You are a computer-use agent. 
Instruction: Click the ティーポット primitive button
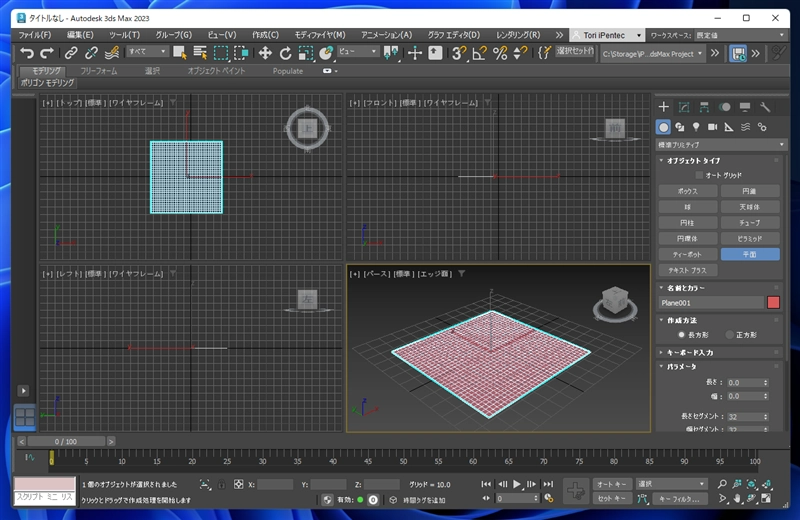pos(687,255)
